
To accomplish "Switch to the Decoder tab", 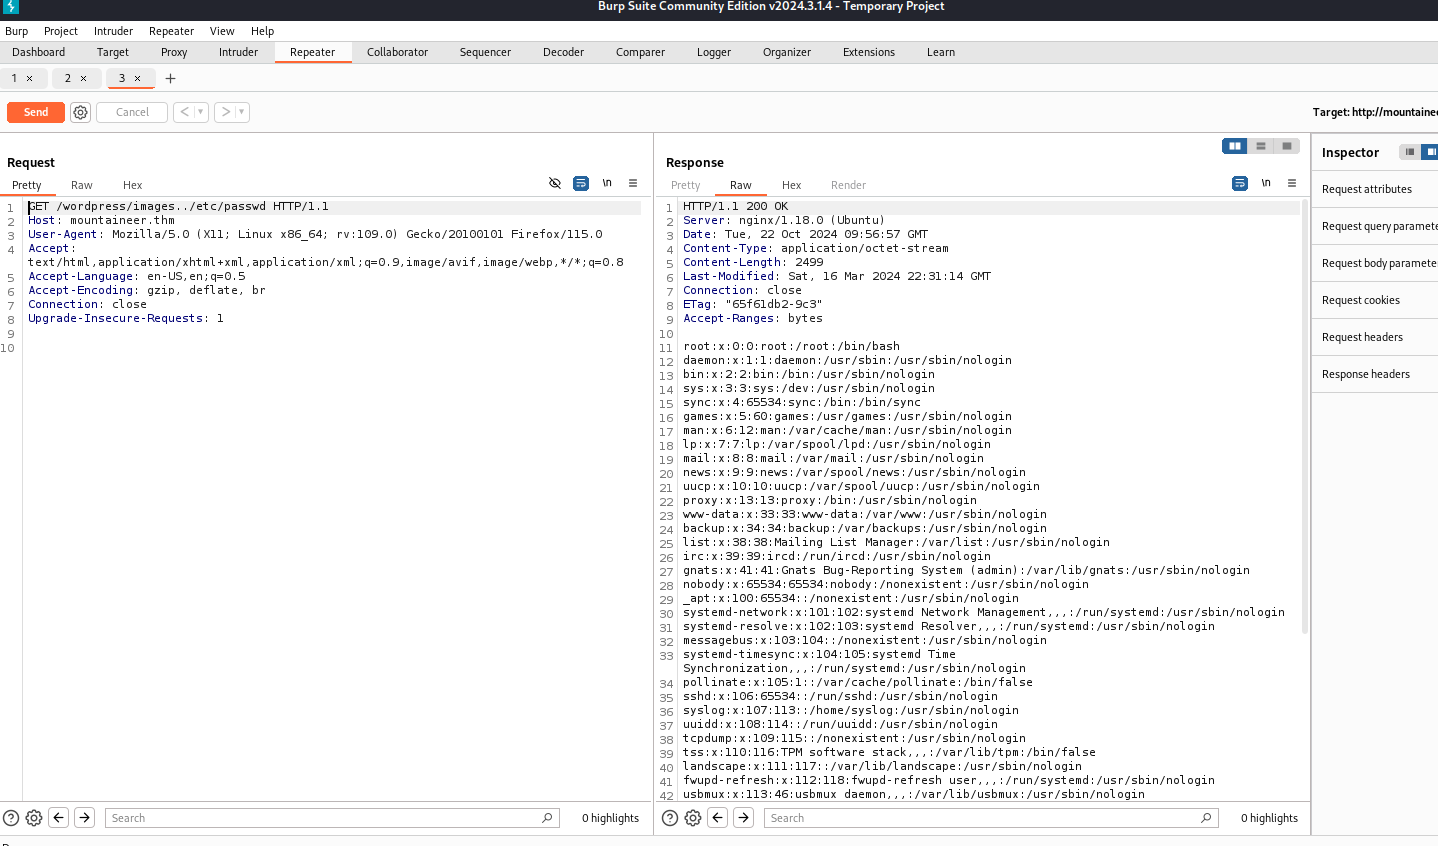I will [563, 52].
